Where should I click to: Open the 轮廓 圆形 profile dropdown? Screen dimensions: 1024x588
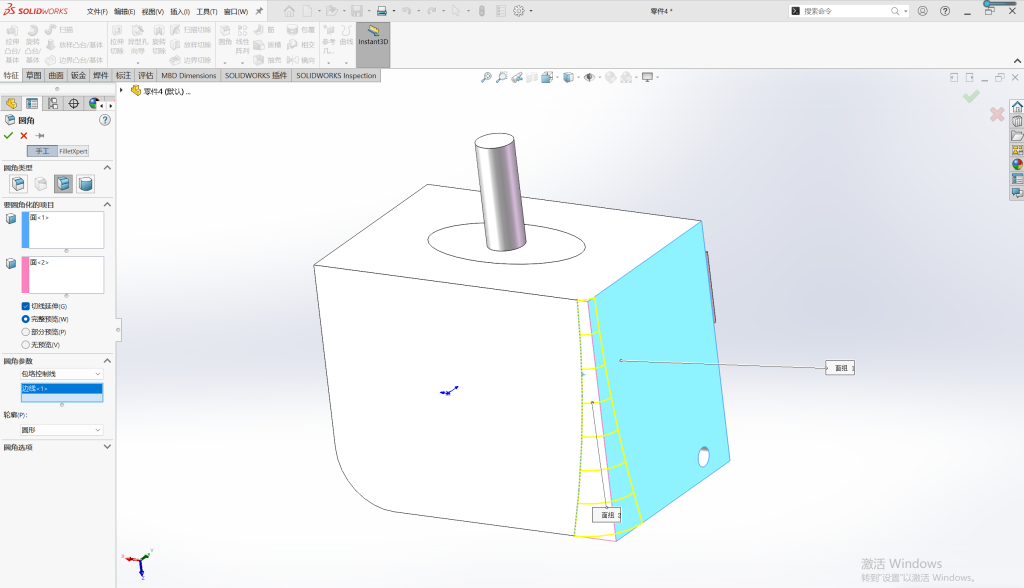[x=61, y=430]
